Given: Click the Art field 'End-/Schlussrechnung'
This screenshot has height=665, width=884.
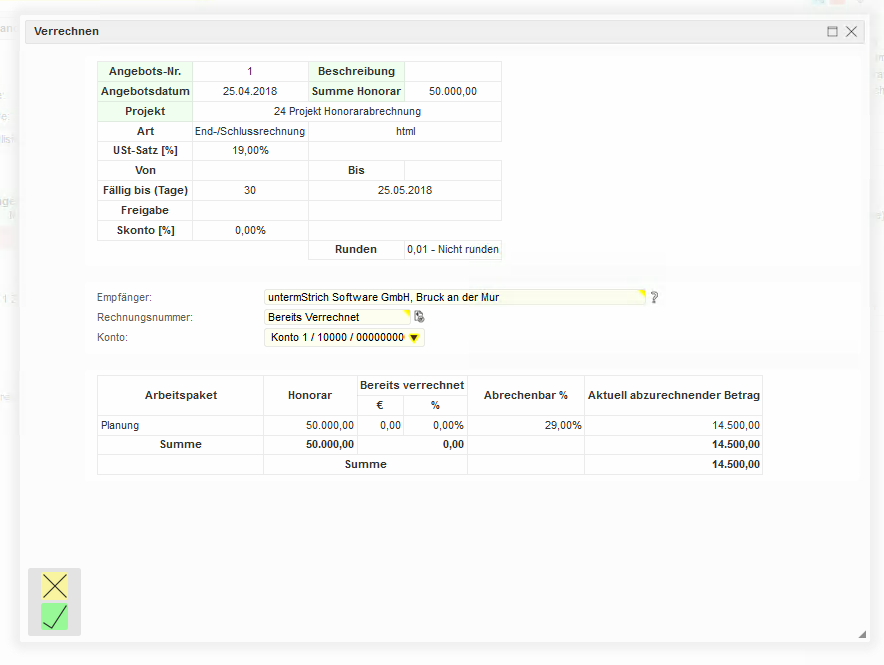Looking at the screenshot, I should click(250, 131).
